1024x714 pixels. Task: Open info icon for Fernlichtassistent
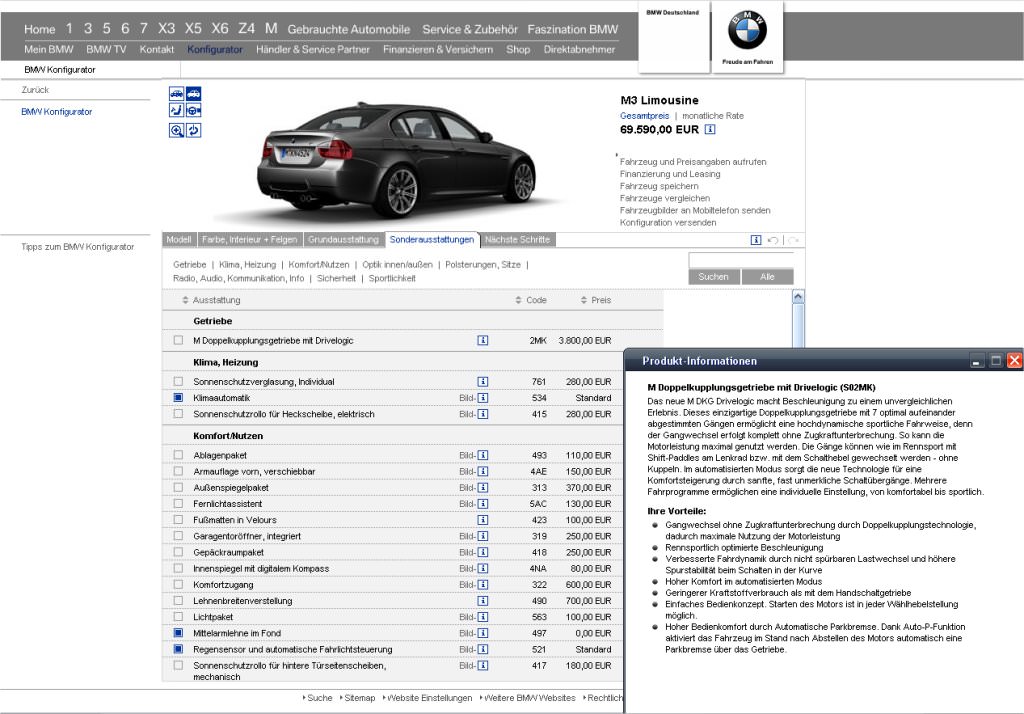483,504
